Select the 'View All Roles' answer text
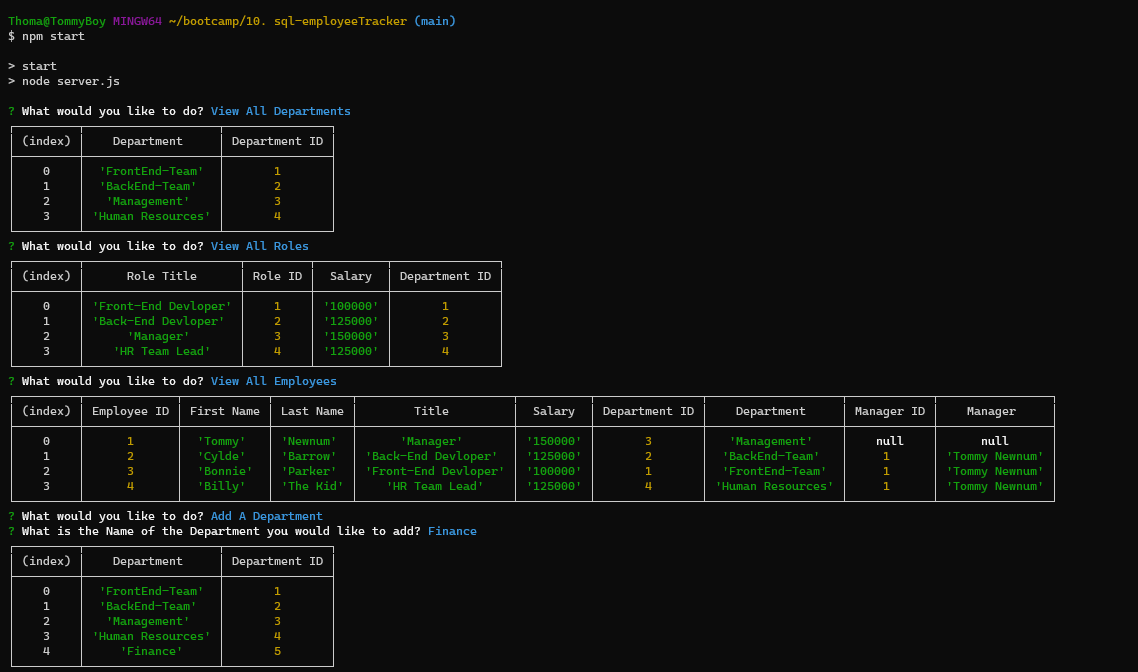This screenshot has height=672, width=1138. click(259, 245)
